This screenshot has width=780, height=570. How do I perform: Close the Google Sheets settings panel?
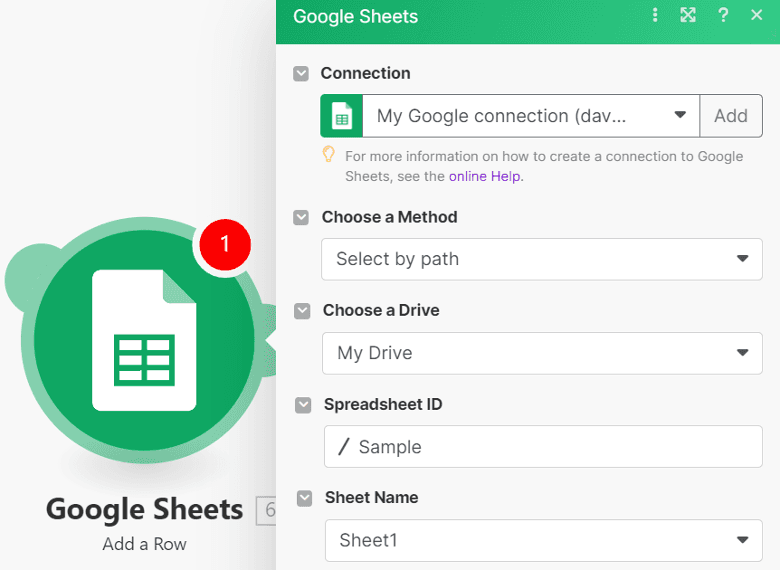(x=756, y=15)
